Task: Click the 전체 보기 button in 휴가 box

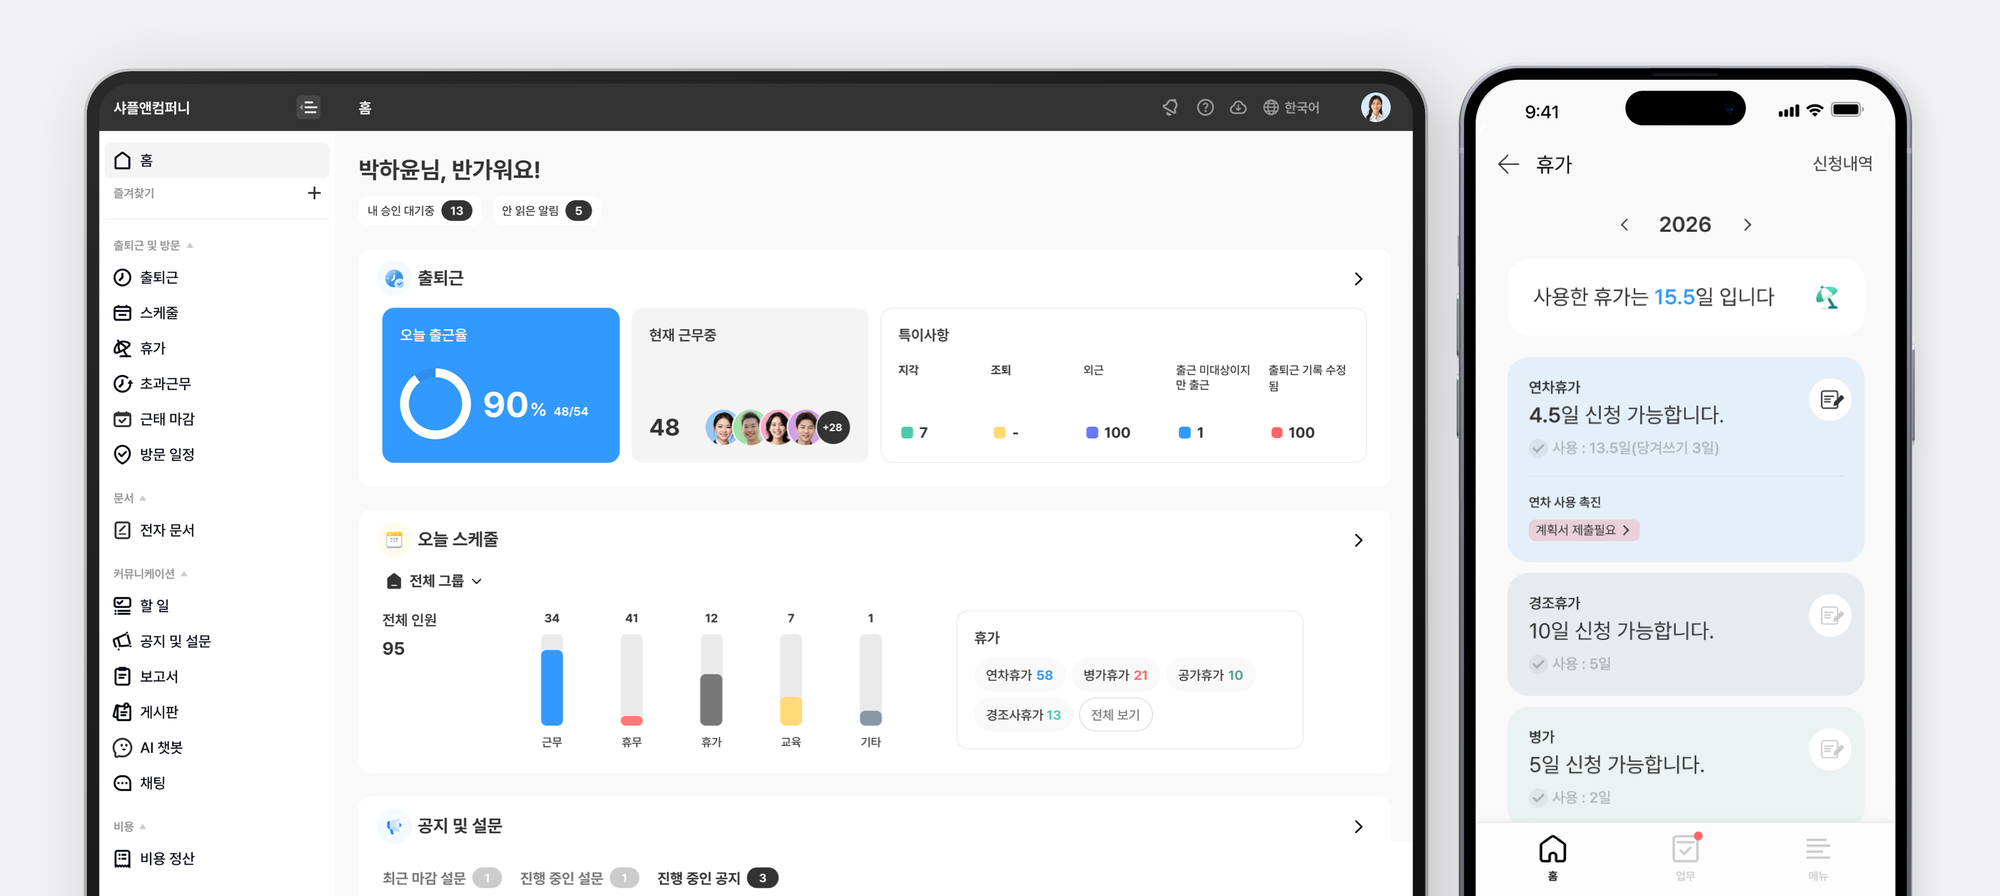Action: 1115,715
